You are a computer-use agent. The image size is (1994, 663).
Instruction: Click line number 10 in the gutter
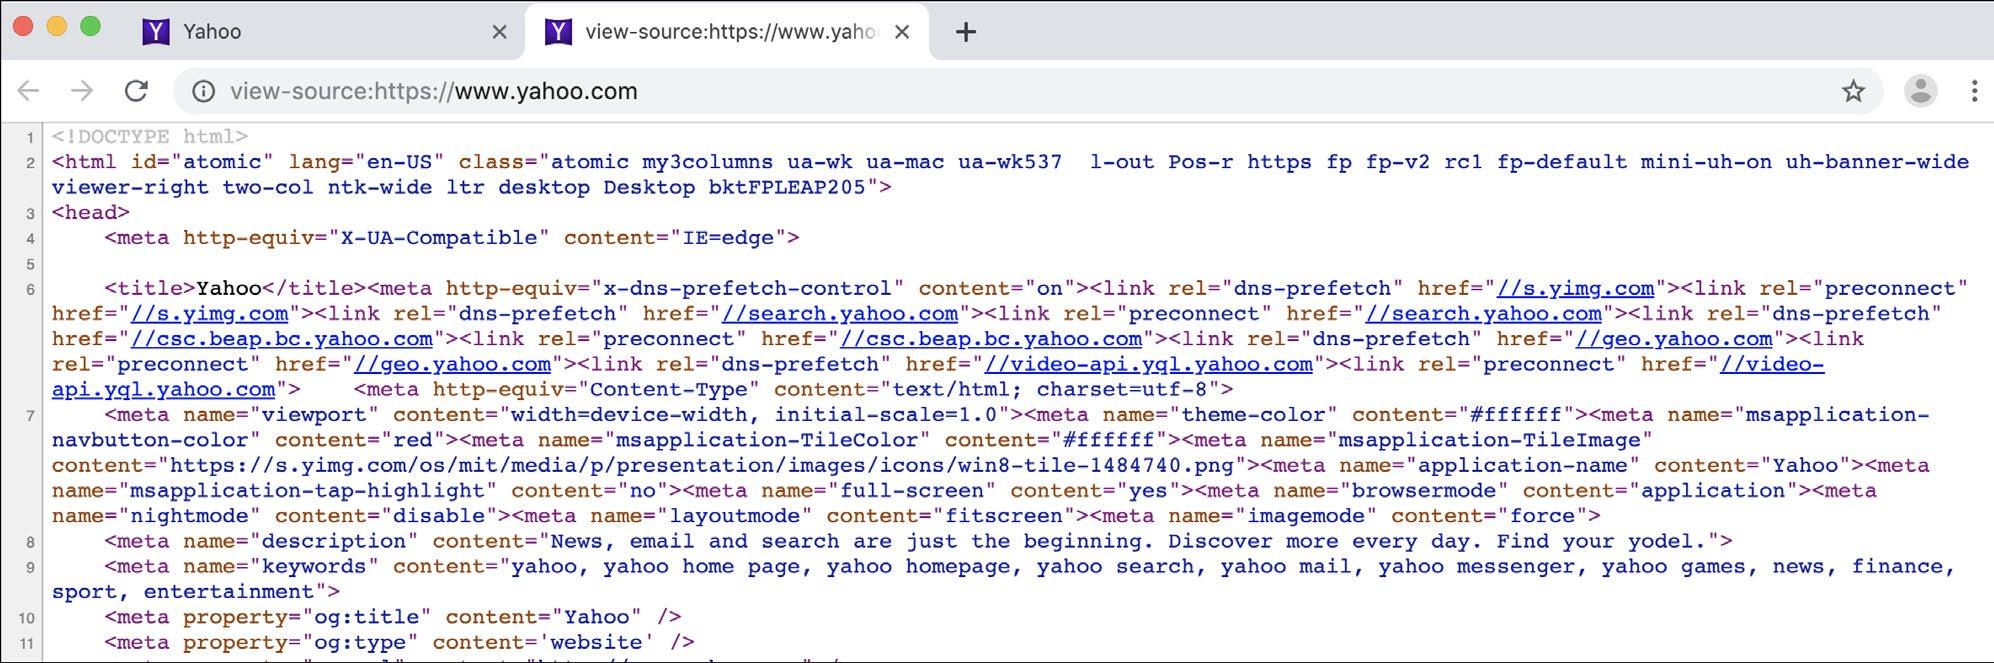coord(27,619)
